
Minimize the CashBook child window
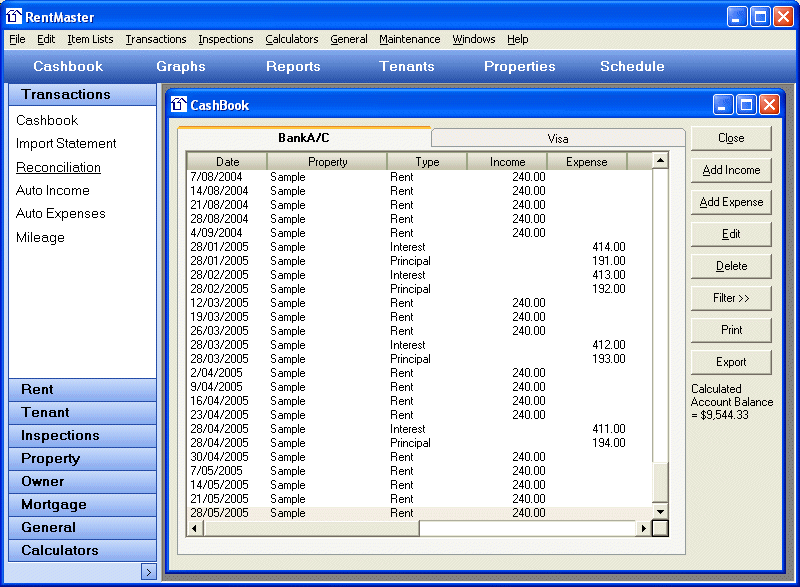(723, 105)
